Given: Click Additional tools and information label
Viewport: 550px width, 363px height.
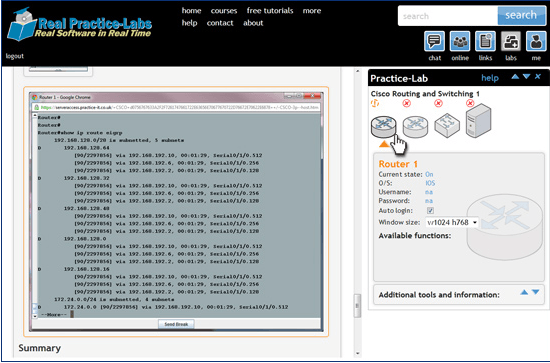Looking at the screenshot, I should 439,295.
